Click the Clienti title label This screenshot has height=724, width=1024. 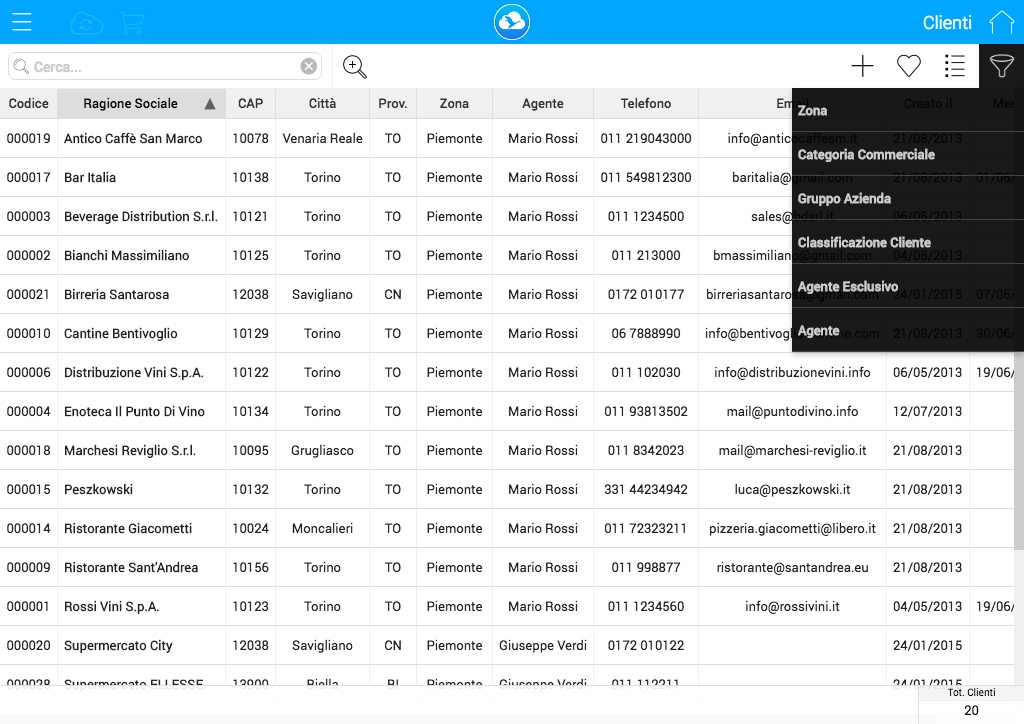click(947, 23)
